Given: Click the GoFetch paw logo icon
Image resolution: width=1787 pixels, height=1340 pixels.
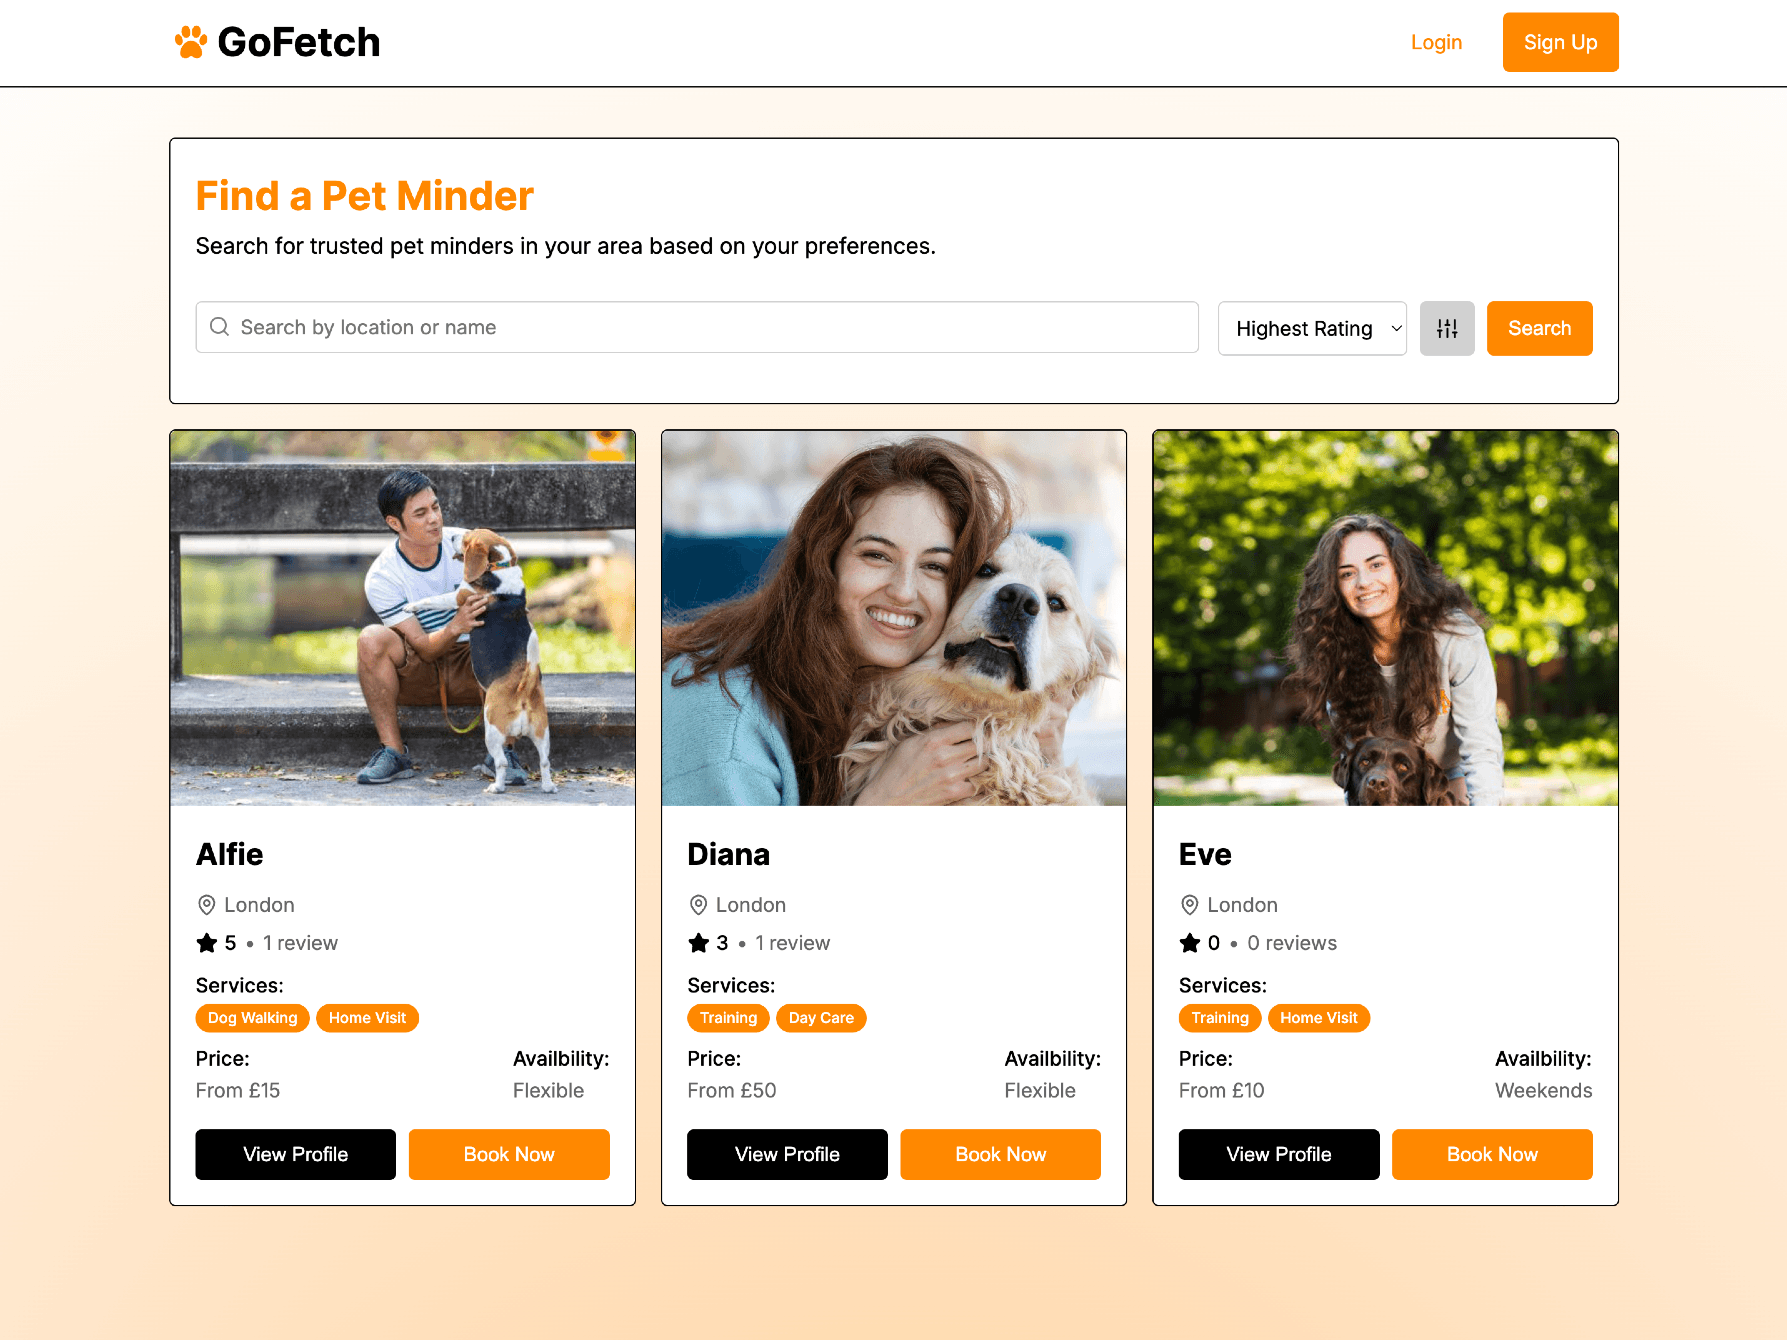Looking at the screenshot, I should (x=190, y=42).
